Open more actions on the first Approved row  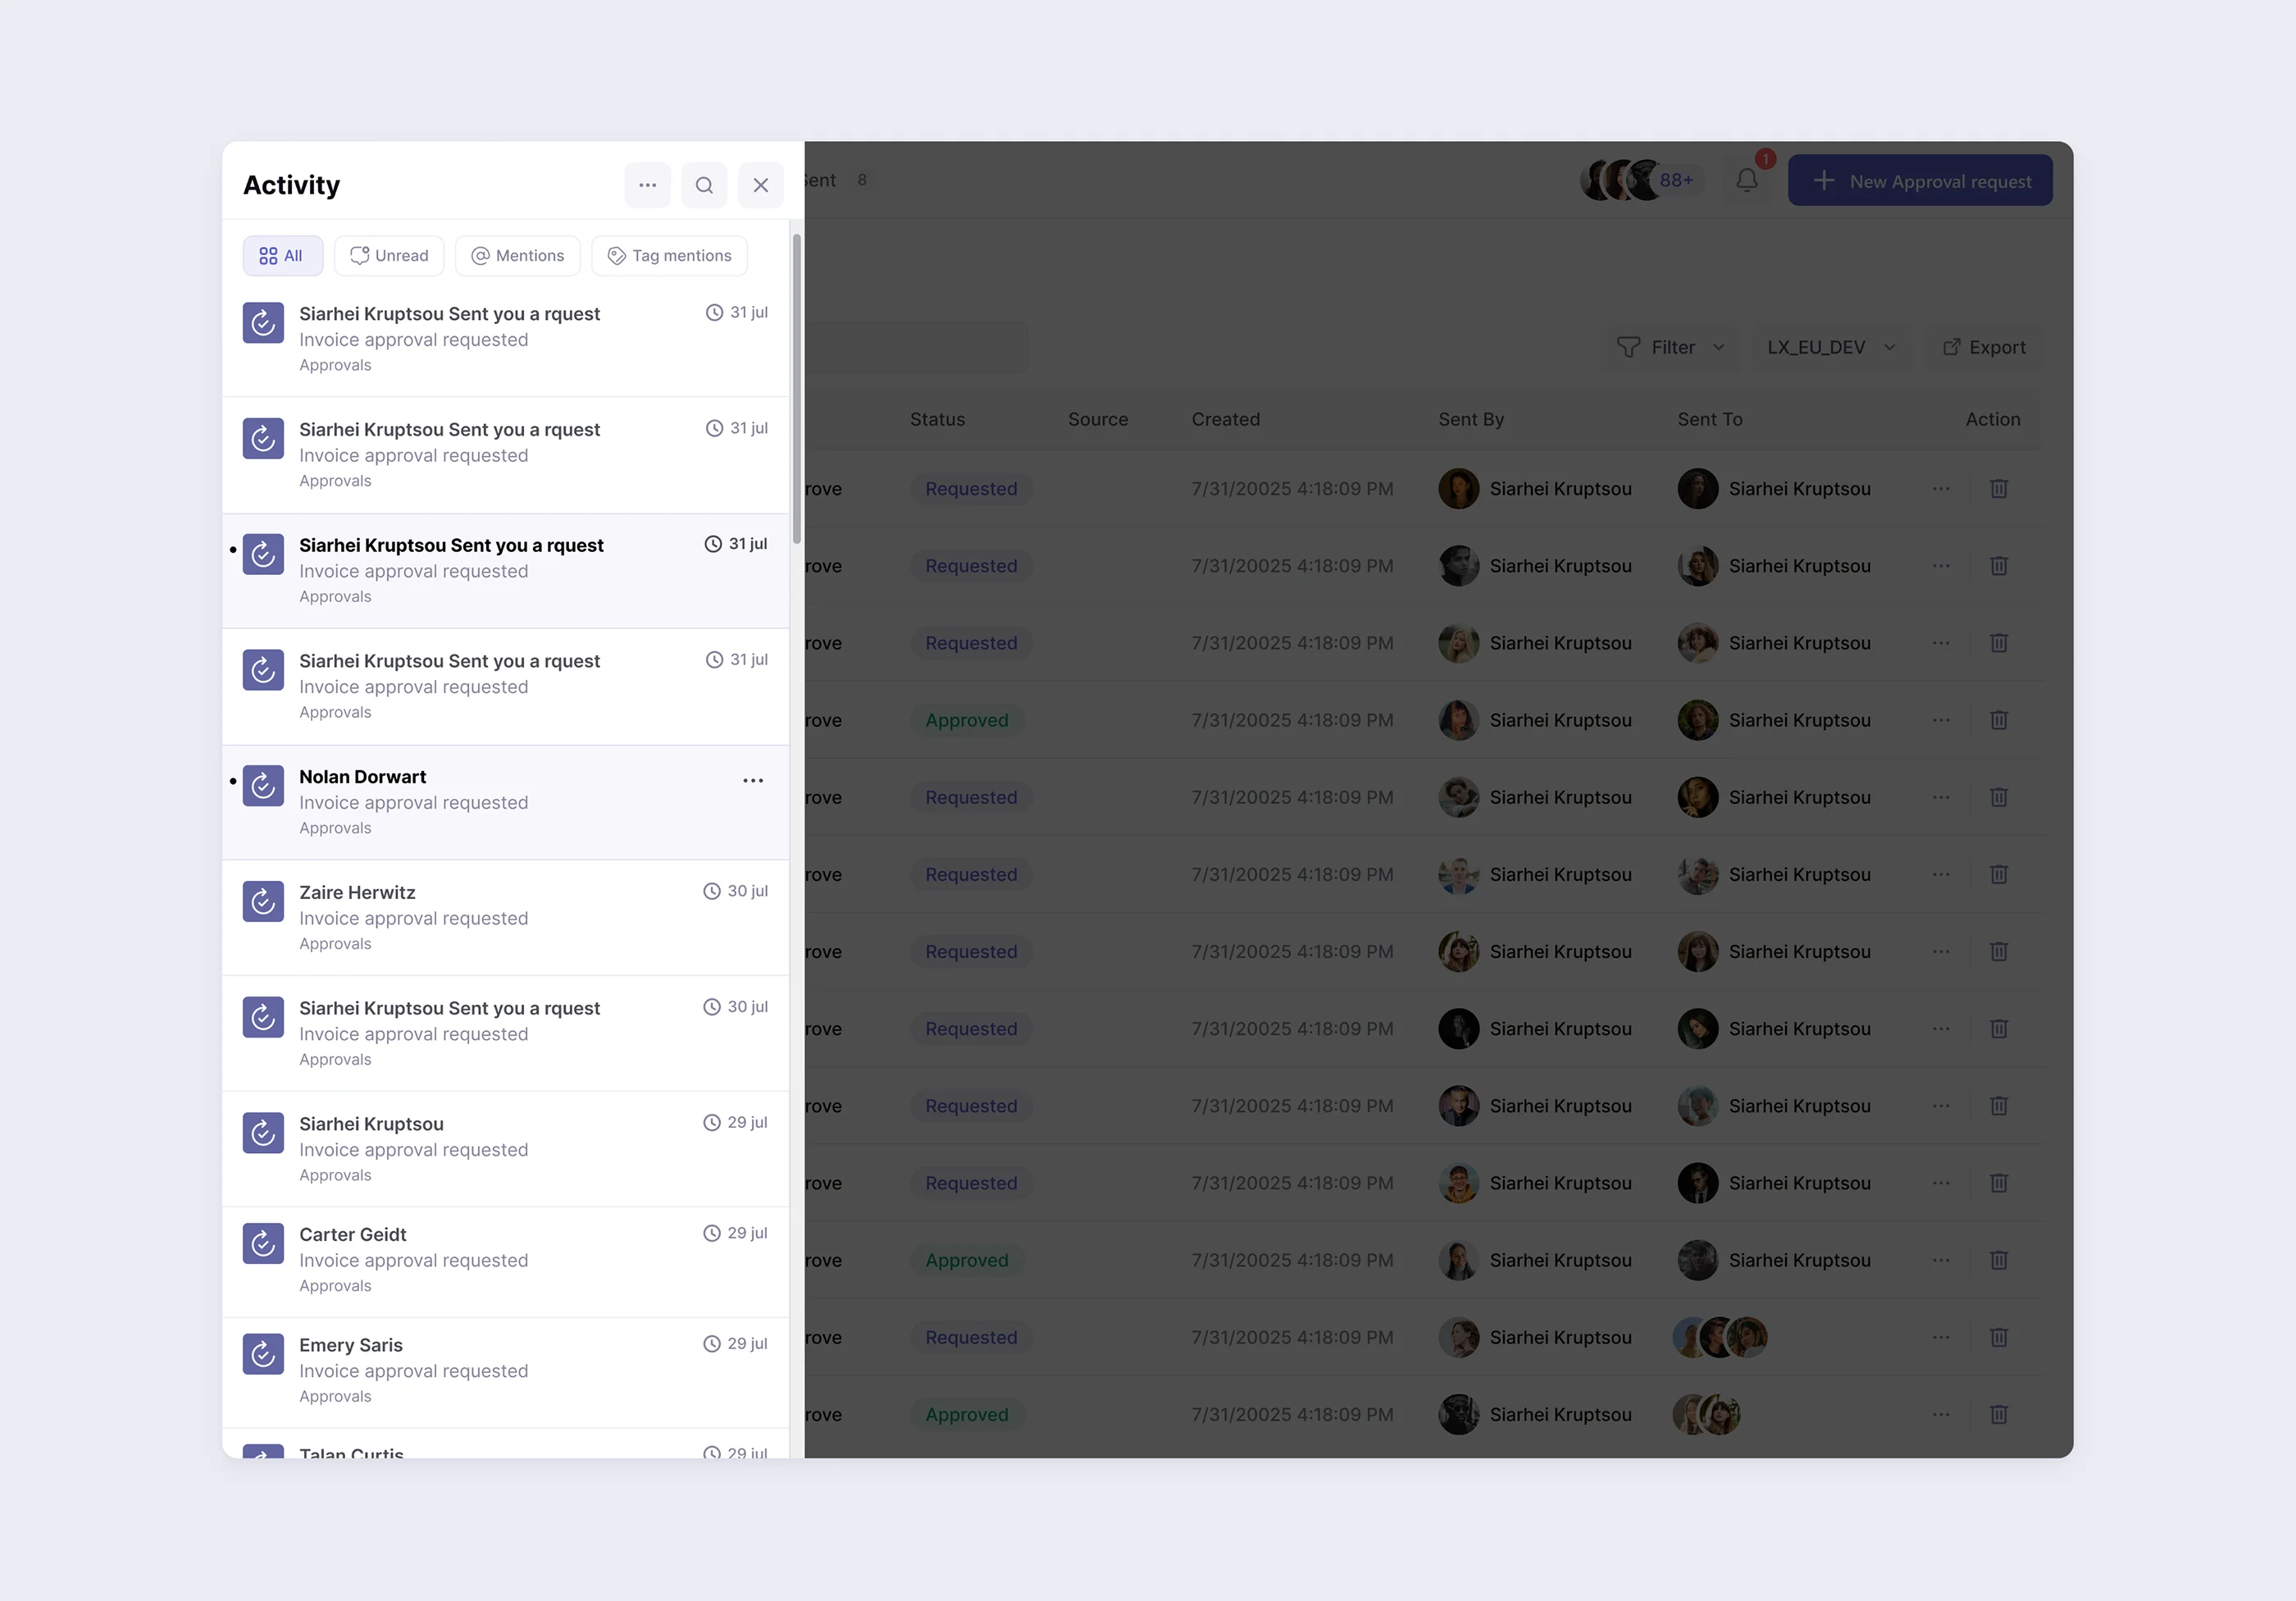pyautogui.click(x=1941, y=720)
